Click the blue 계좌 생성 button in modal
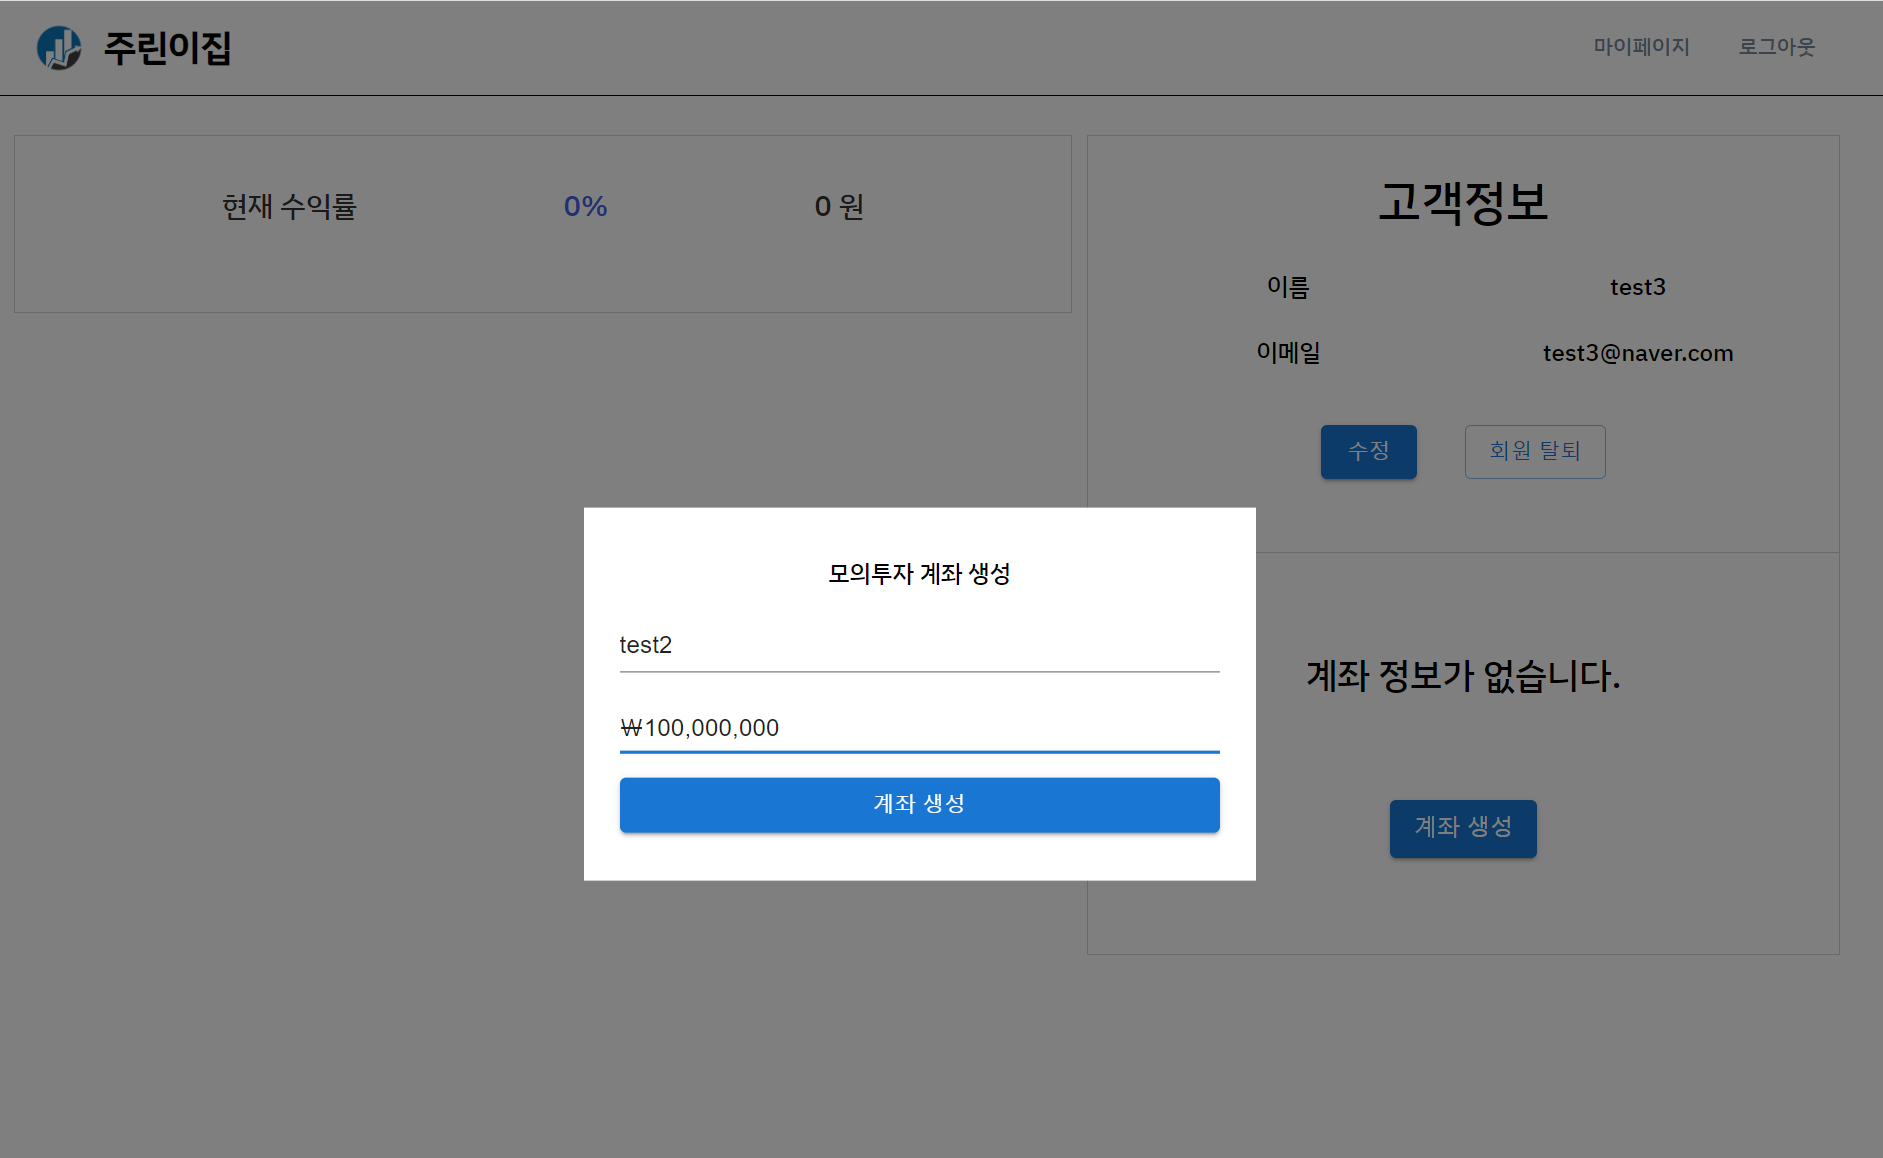 click(919, 804)
